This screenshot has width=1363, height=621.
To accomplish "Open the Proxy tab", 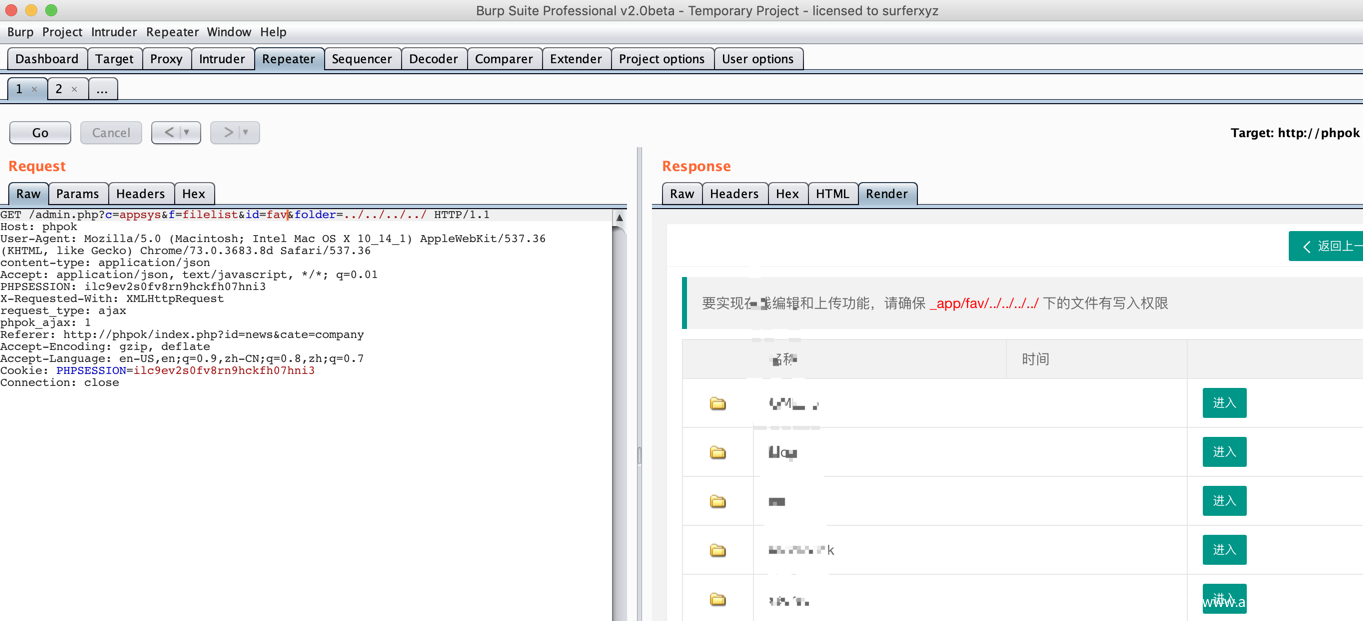I will click(166, 59).
